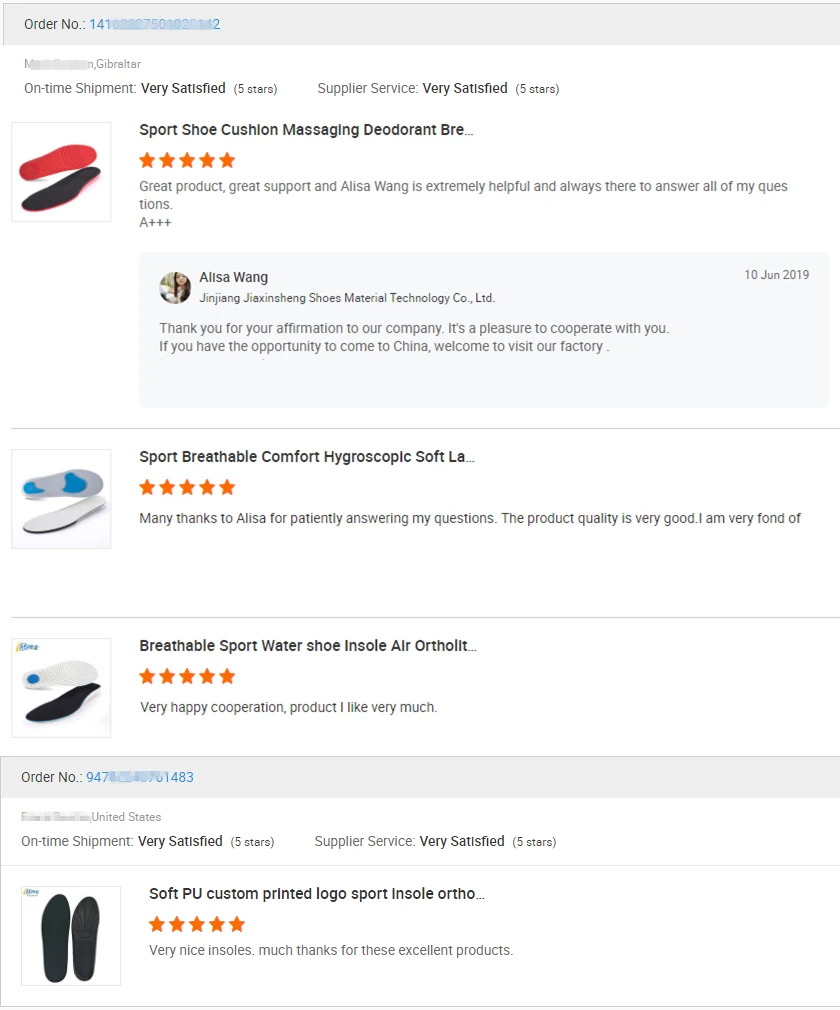The image size is (840, 1010).
Task: Click the red and black insole thumbnail
Action: [61, 172]
